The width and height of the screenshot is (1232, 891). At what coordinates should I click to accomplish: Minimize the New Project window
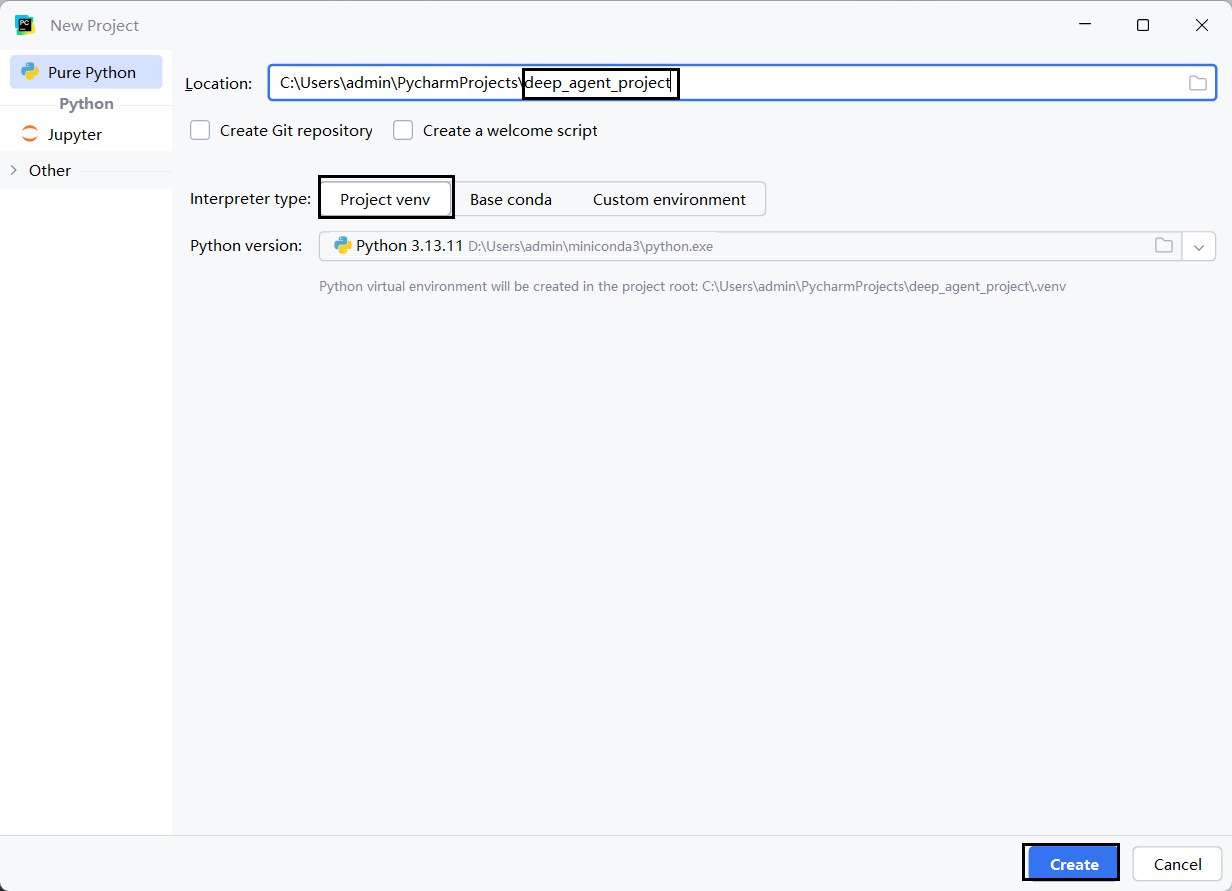(x=1084, y=25)
